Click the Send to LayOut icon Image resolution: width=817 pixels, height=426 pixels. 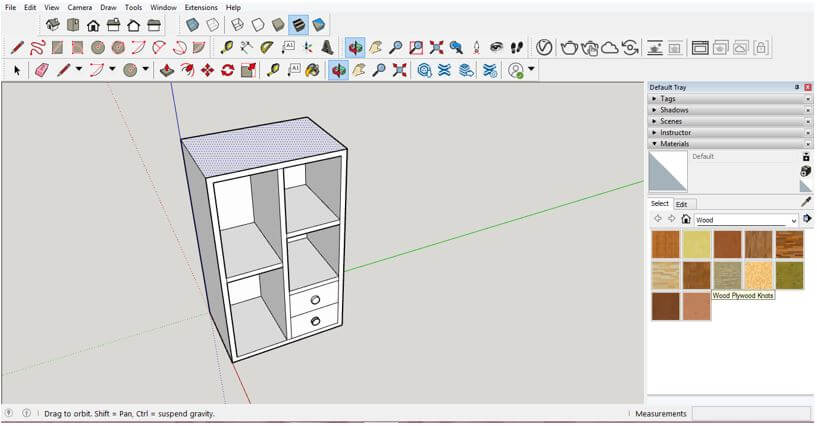pyautogui.click(x=466, y=70)
